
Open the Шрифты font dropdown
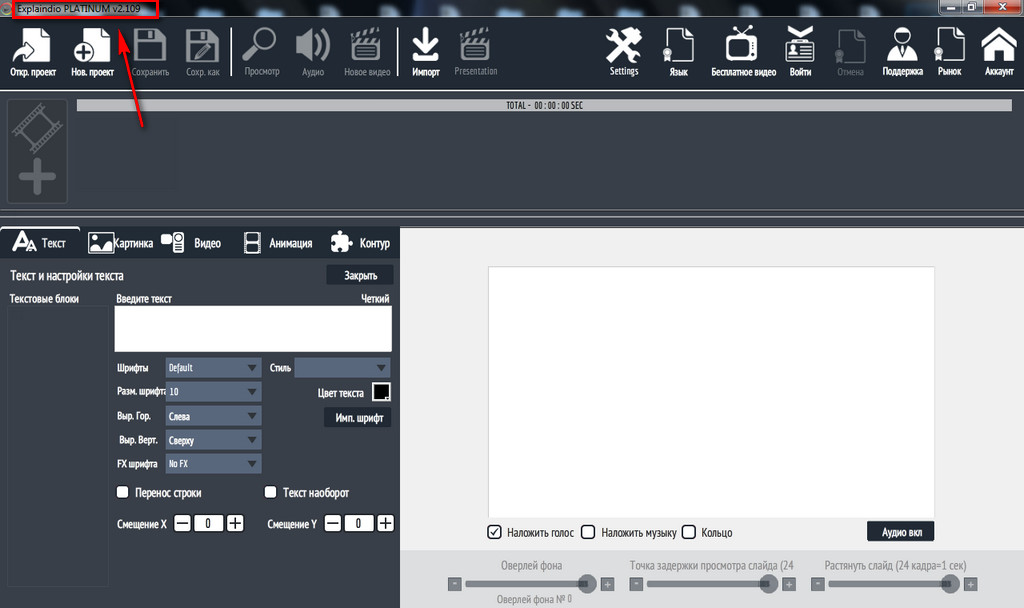[x=212, y=367]
